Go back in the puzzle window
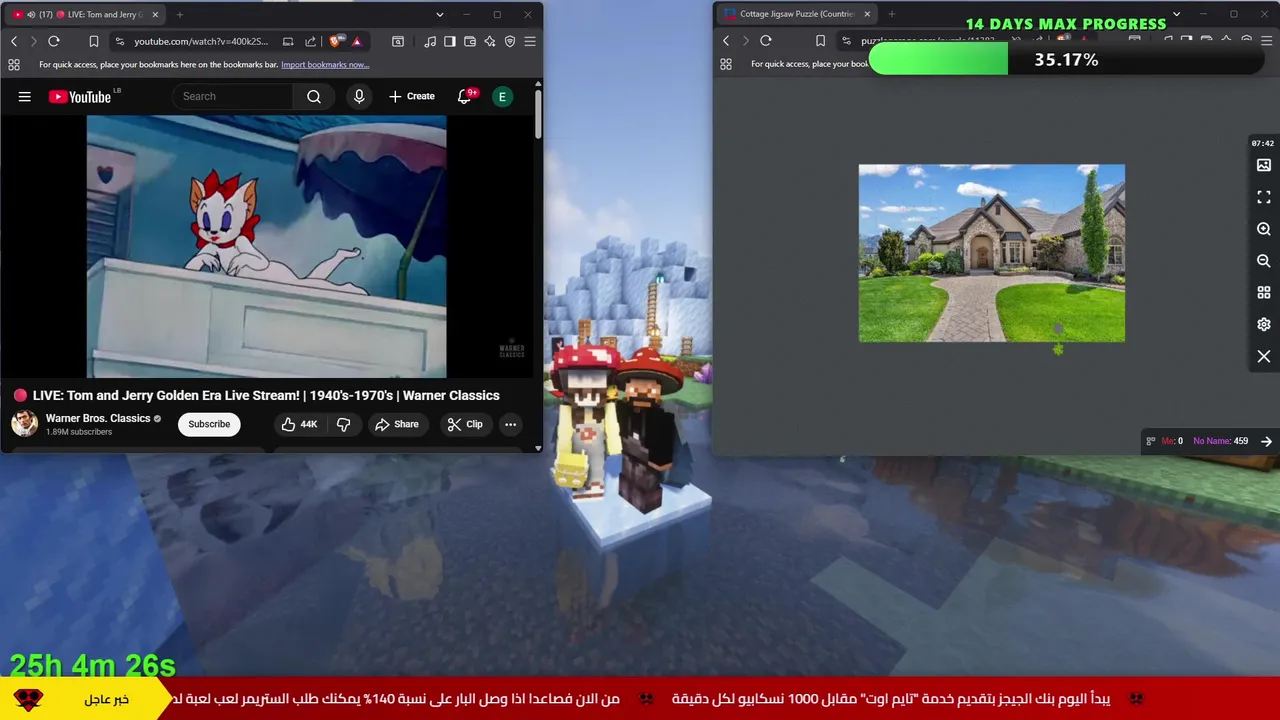Screen dimensions: 1280x720 tap(726, 41)
